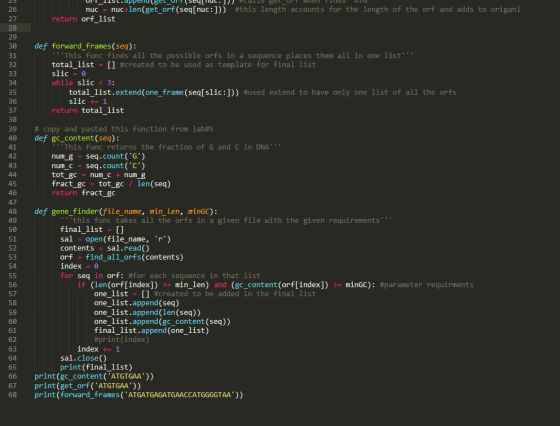Viewport: 560px width, 426px height.
Task: Click line number 28 in the gutter
Action: coord(12,28)
